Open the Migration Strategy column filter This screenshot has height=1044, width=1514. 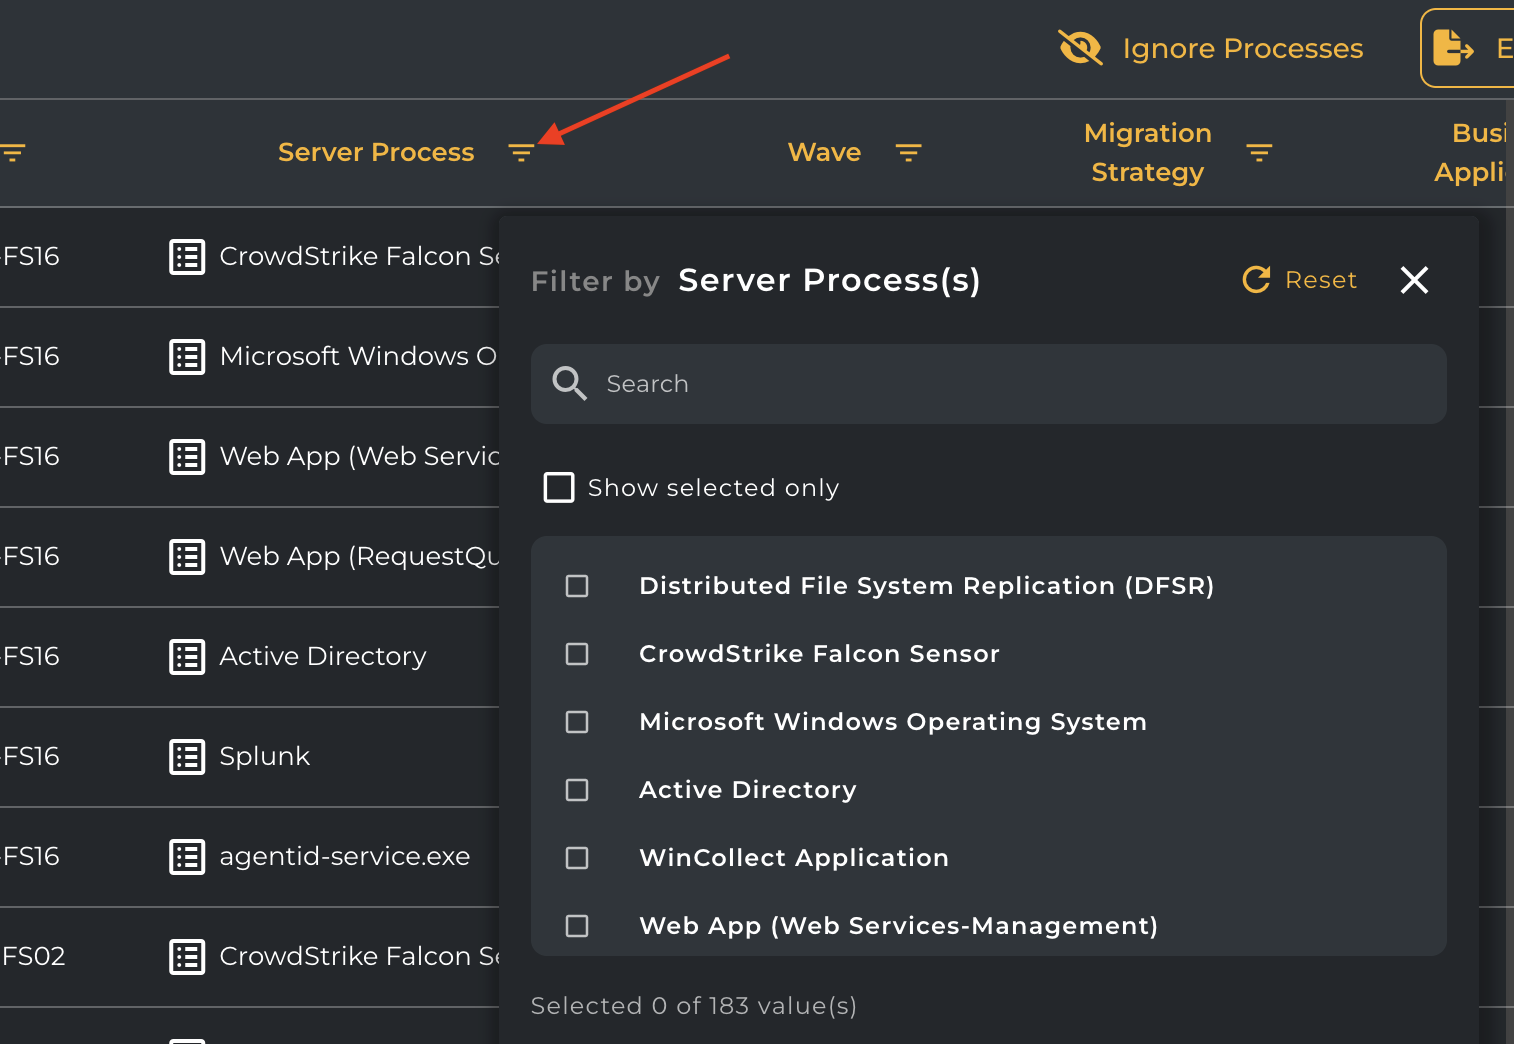coord(1259,153)
